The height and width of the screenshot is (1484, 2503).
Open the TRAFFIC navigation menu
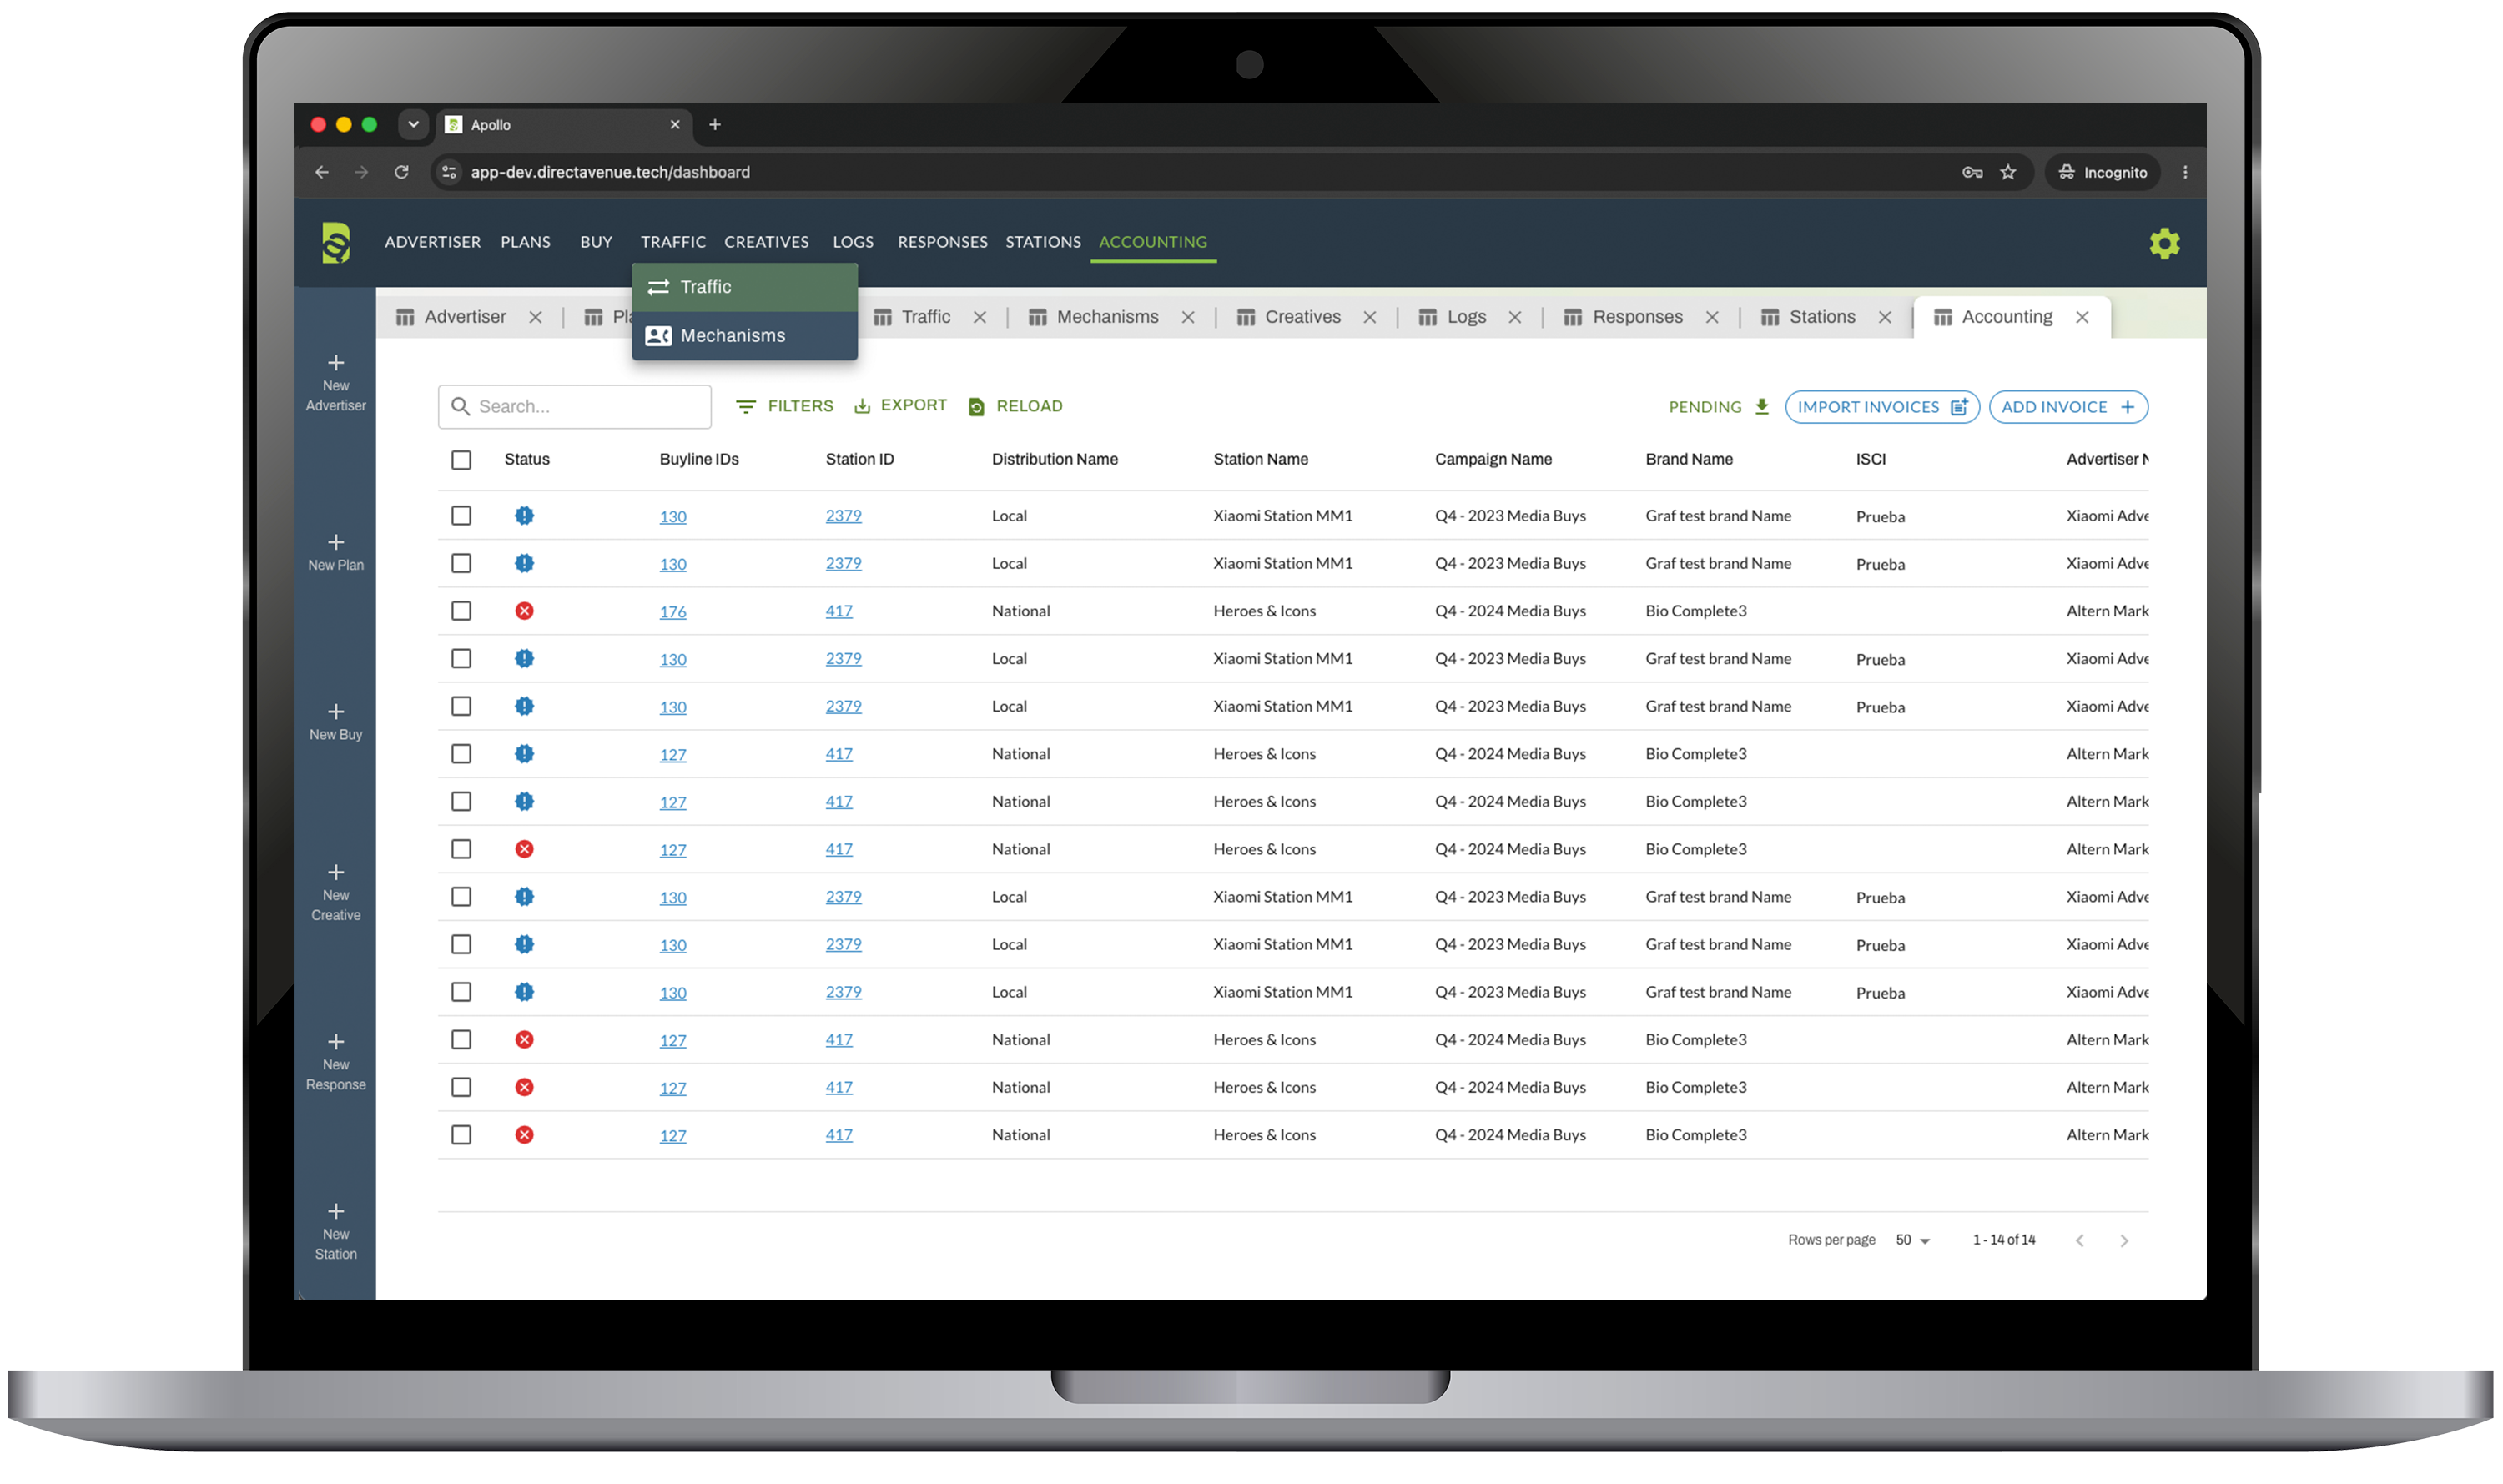(673, 242)
